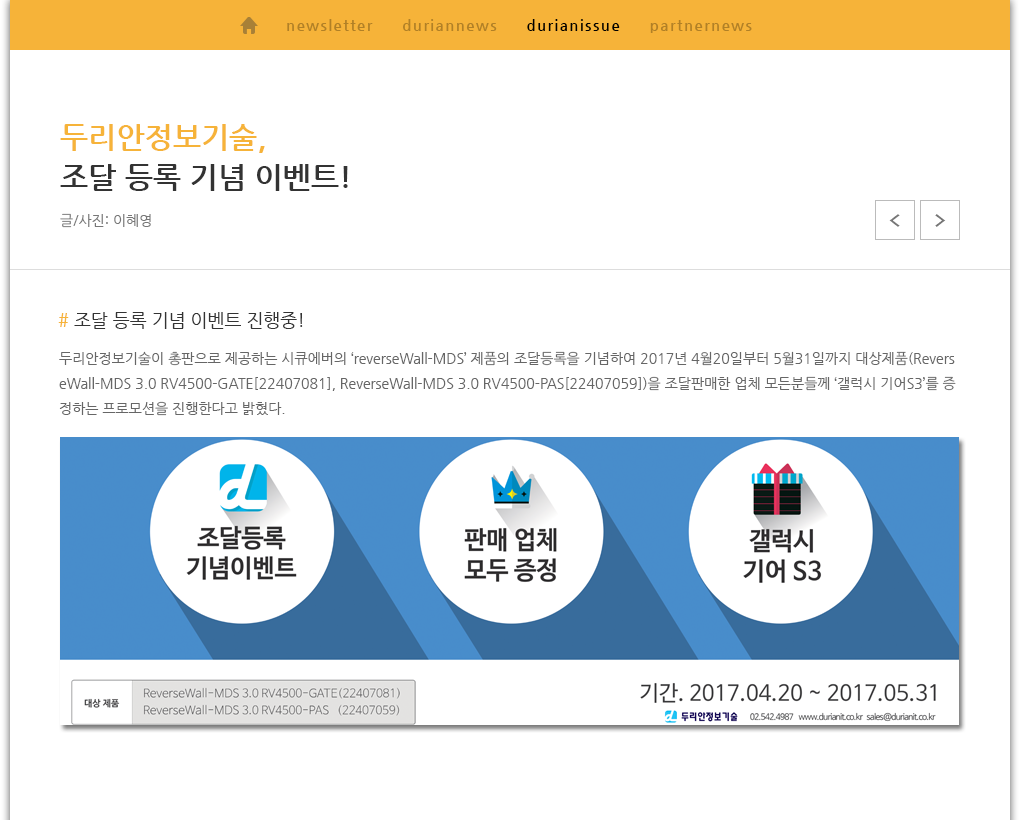Viewport: 1020px width, 820px height.
Task: Go to the next article arrow
Action: click(x=939, y=220)
